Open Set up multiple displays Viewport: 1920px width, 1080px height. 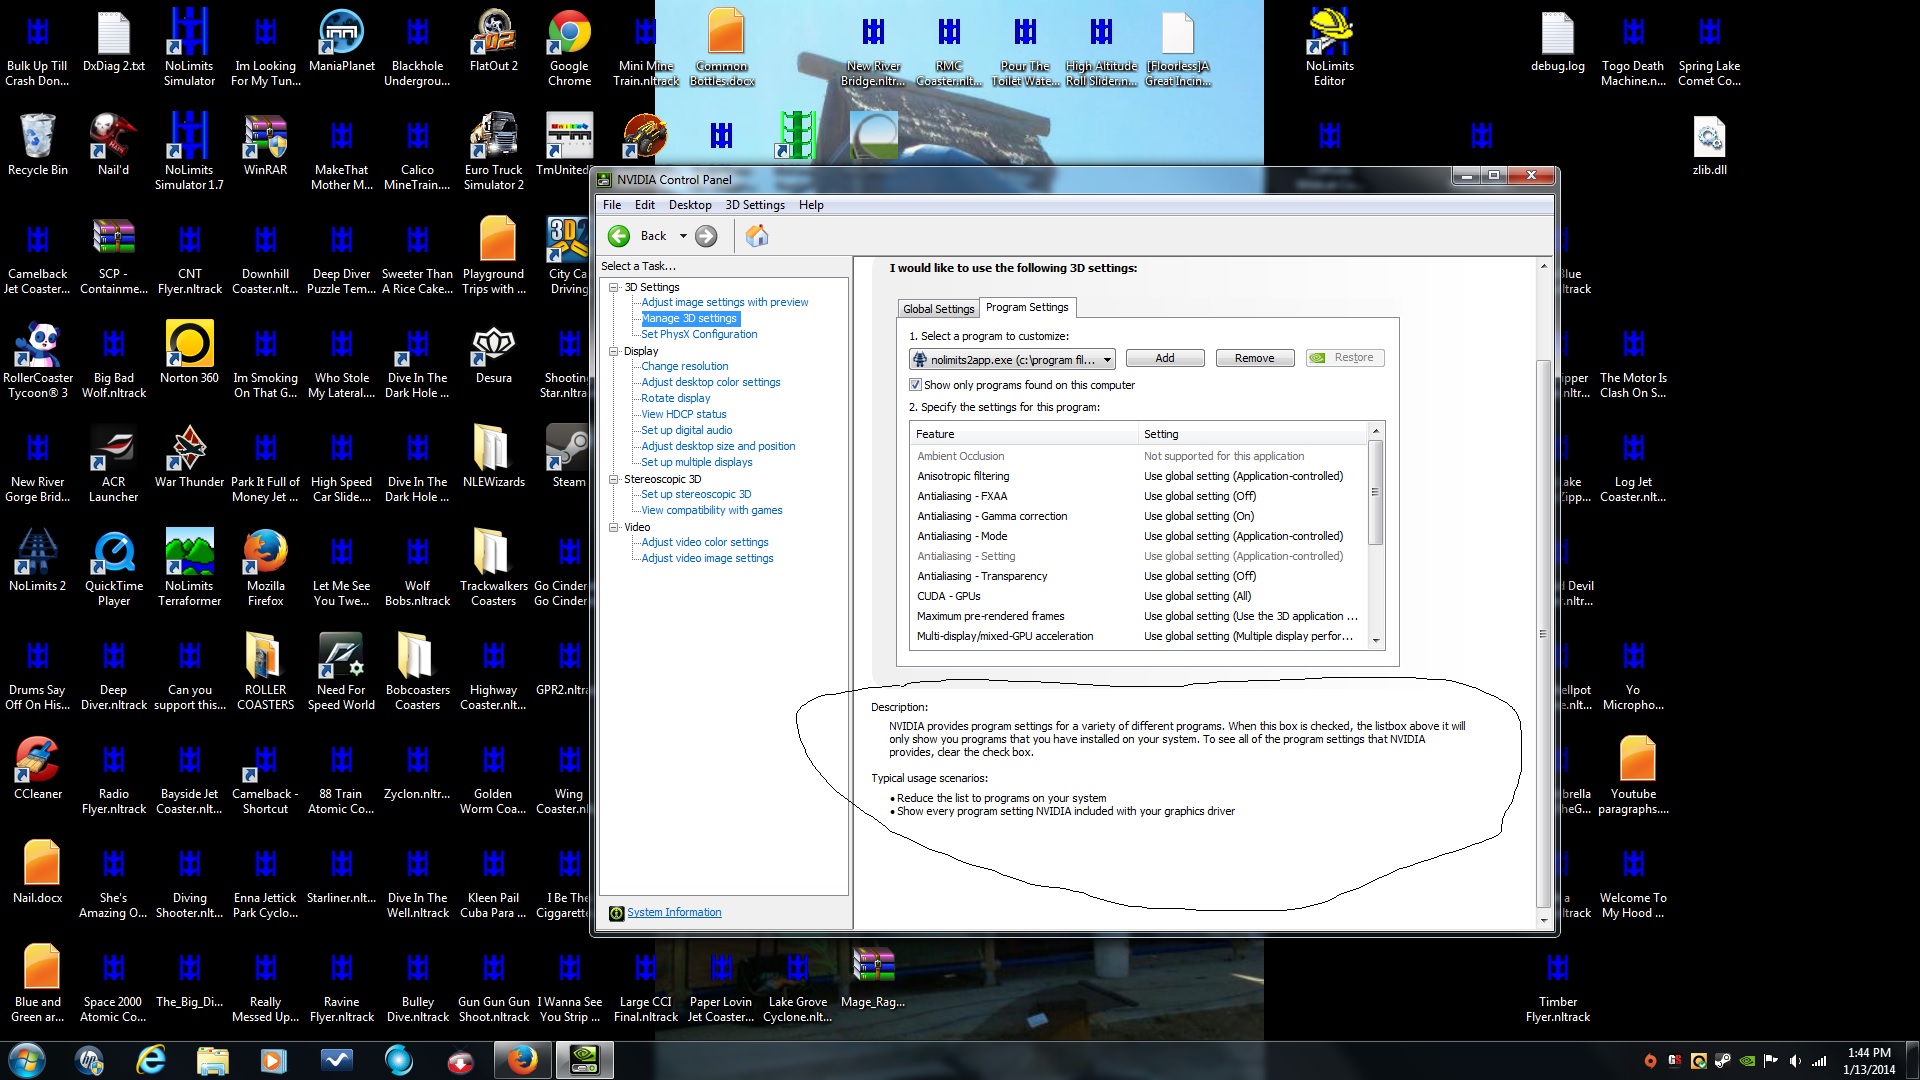click(x=696, y=462)
